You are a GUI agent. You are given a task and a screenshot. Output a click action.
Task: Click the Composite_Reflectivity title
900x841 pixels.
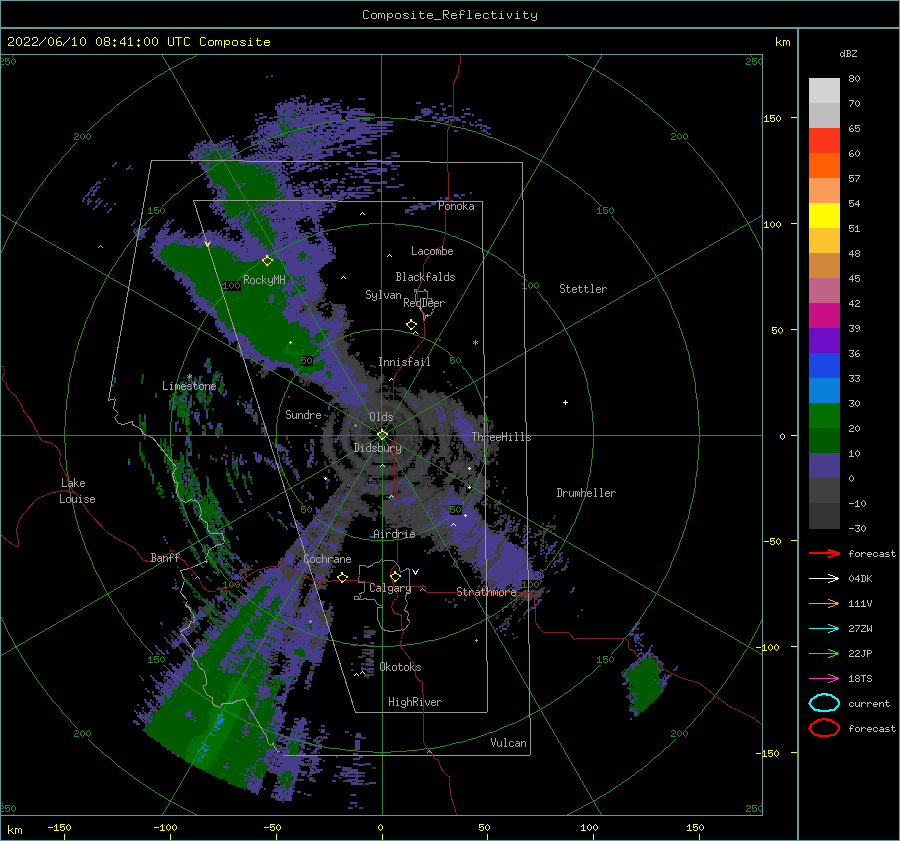pos(450,15)
